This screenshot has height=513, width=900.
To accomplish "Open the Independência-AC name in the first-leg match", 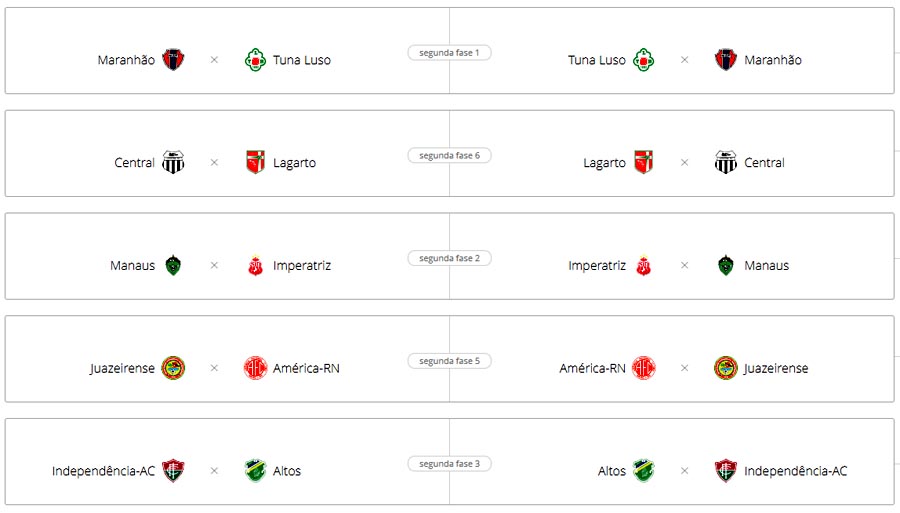I will tap(103, 471).
